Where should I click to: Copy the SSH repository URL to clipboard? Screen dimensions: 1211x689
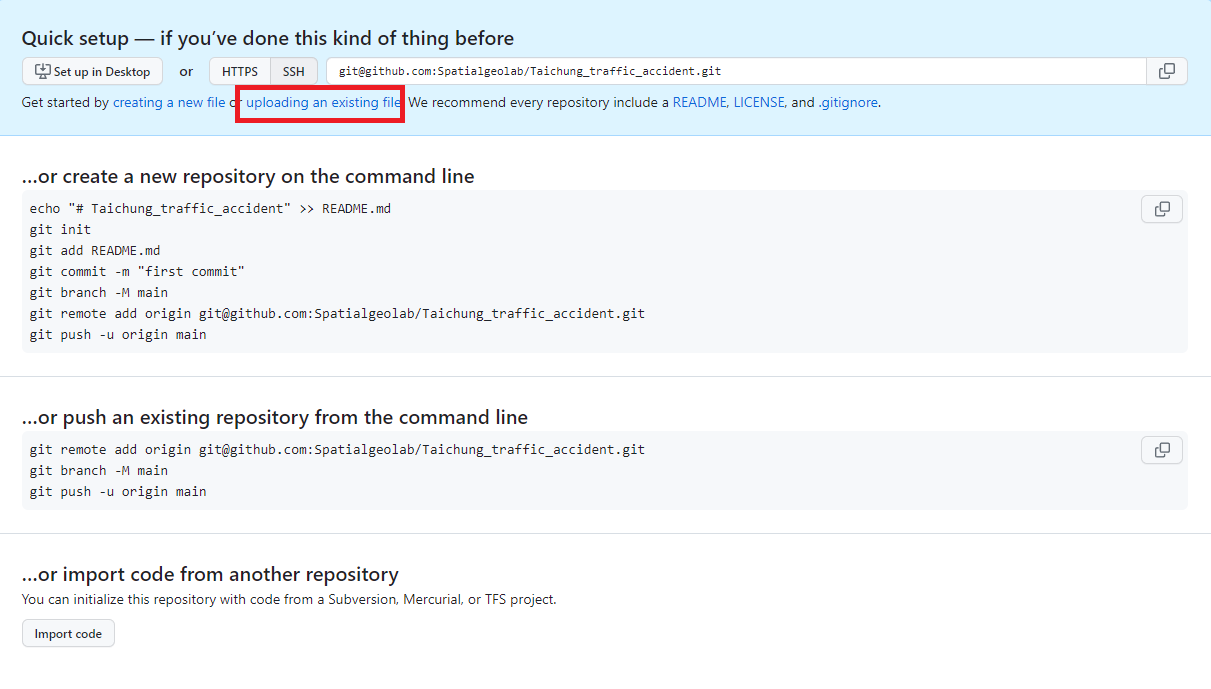pyautogui.click(x=1166, y=71)
